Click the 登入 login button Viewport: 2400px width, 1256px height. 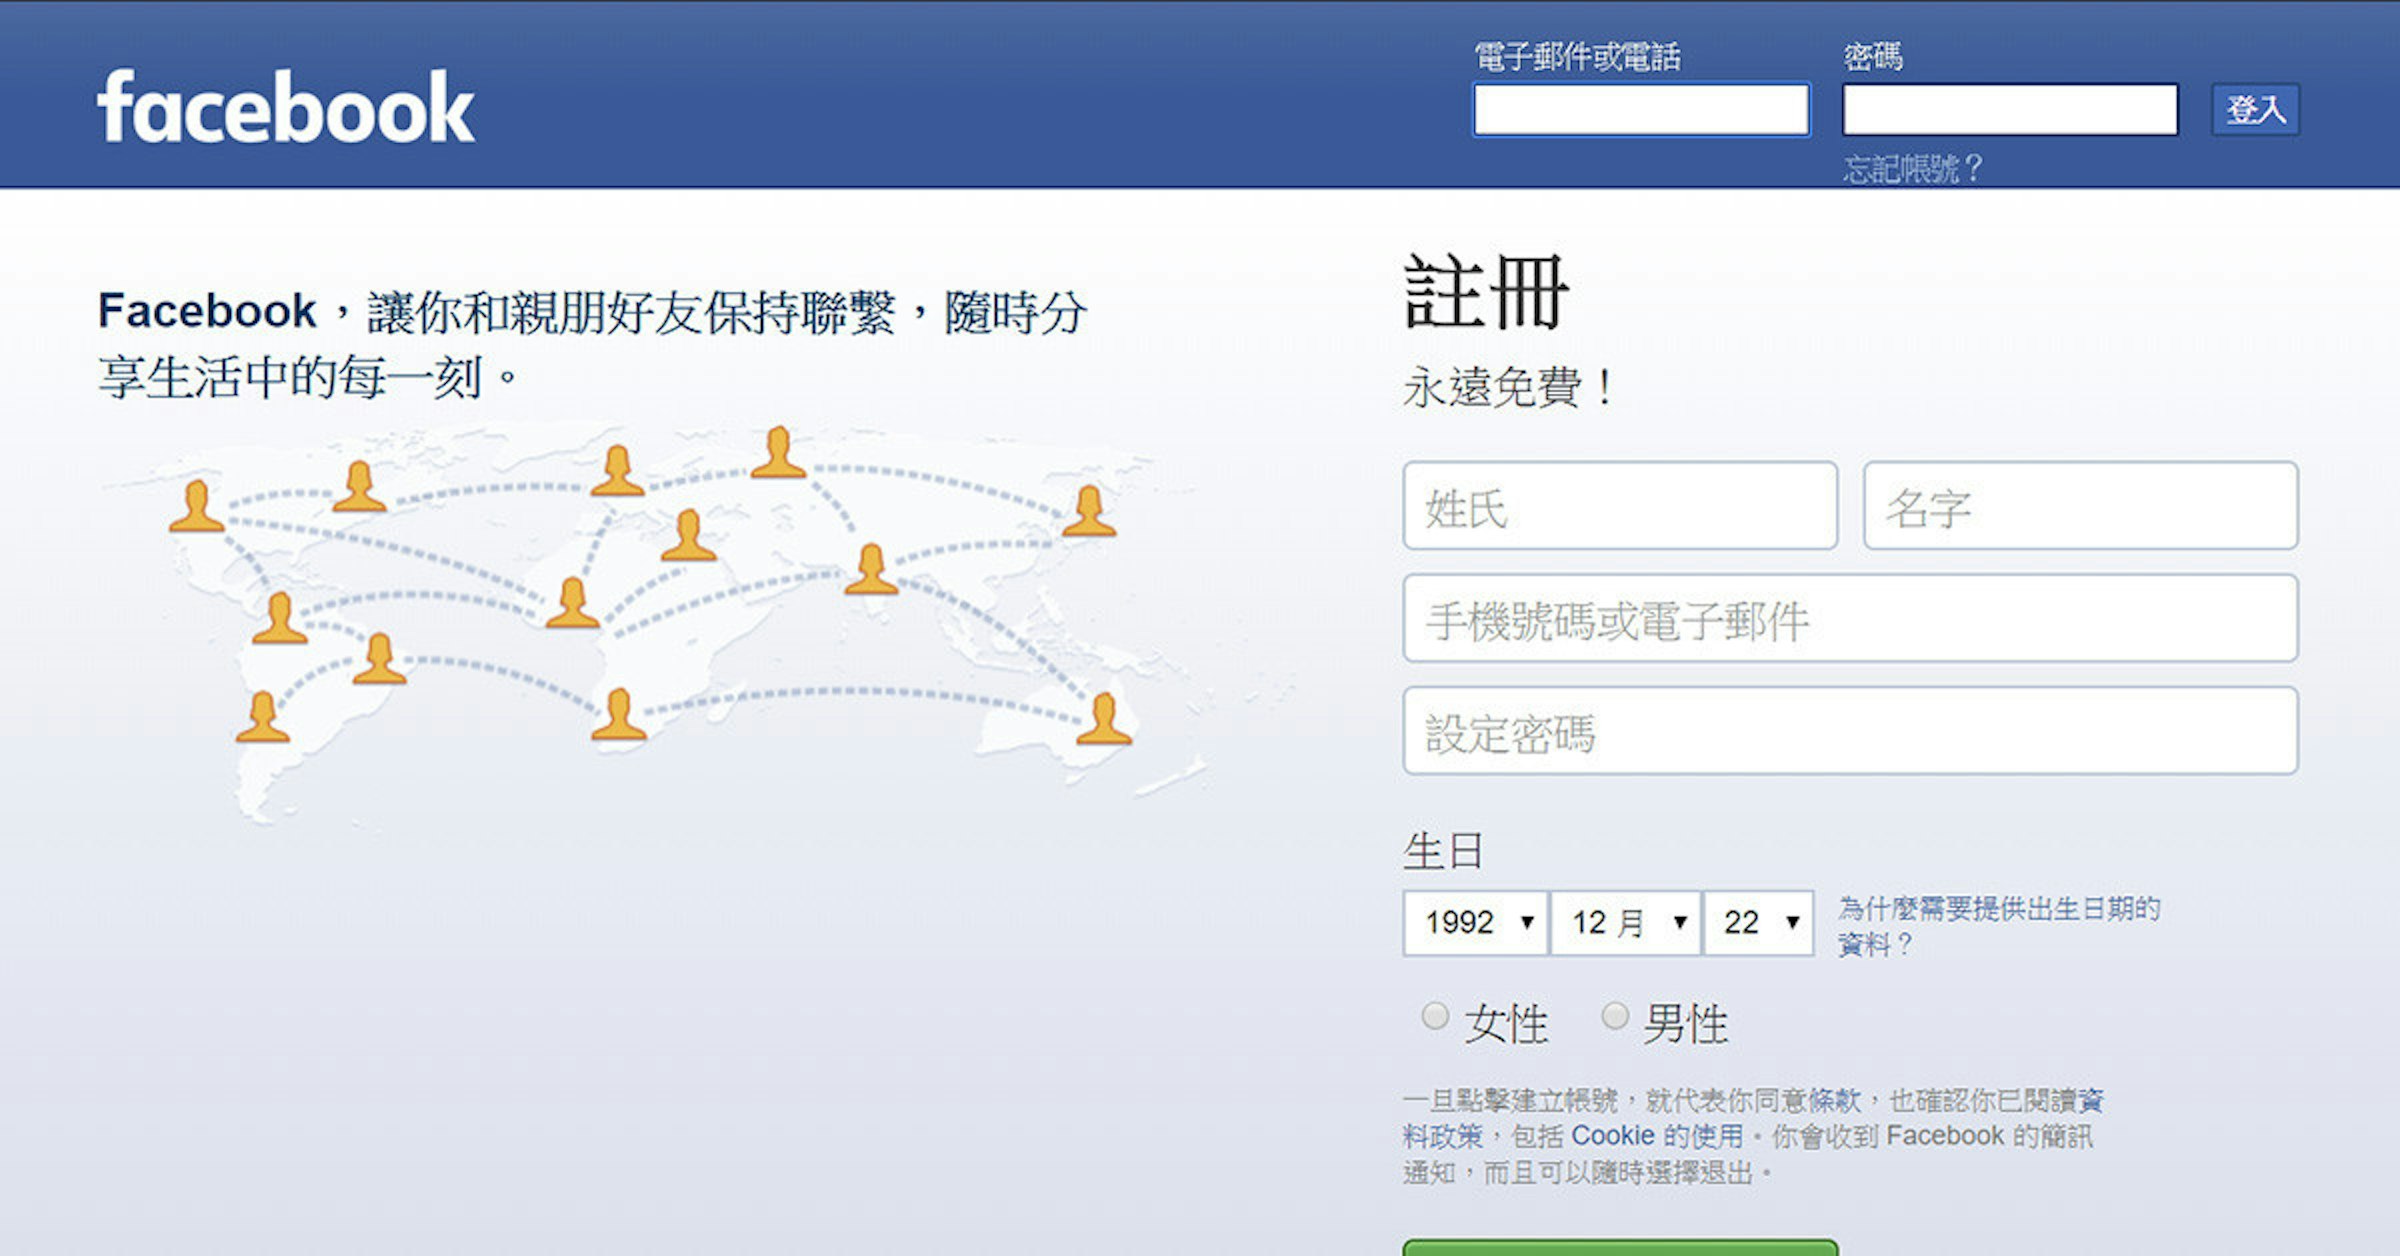pyautogui.click(x=2255, y=109)
